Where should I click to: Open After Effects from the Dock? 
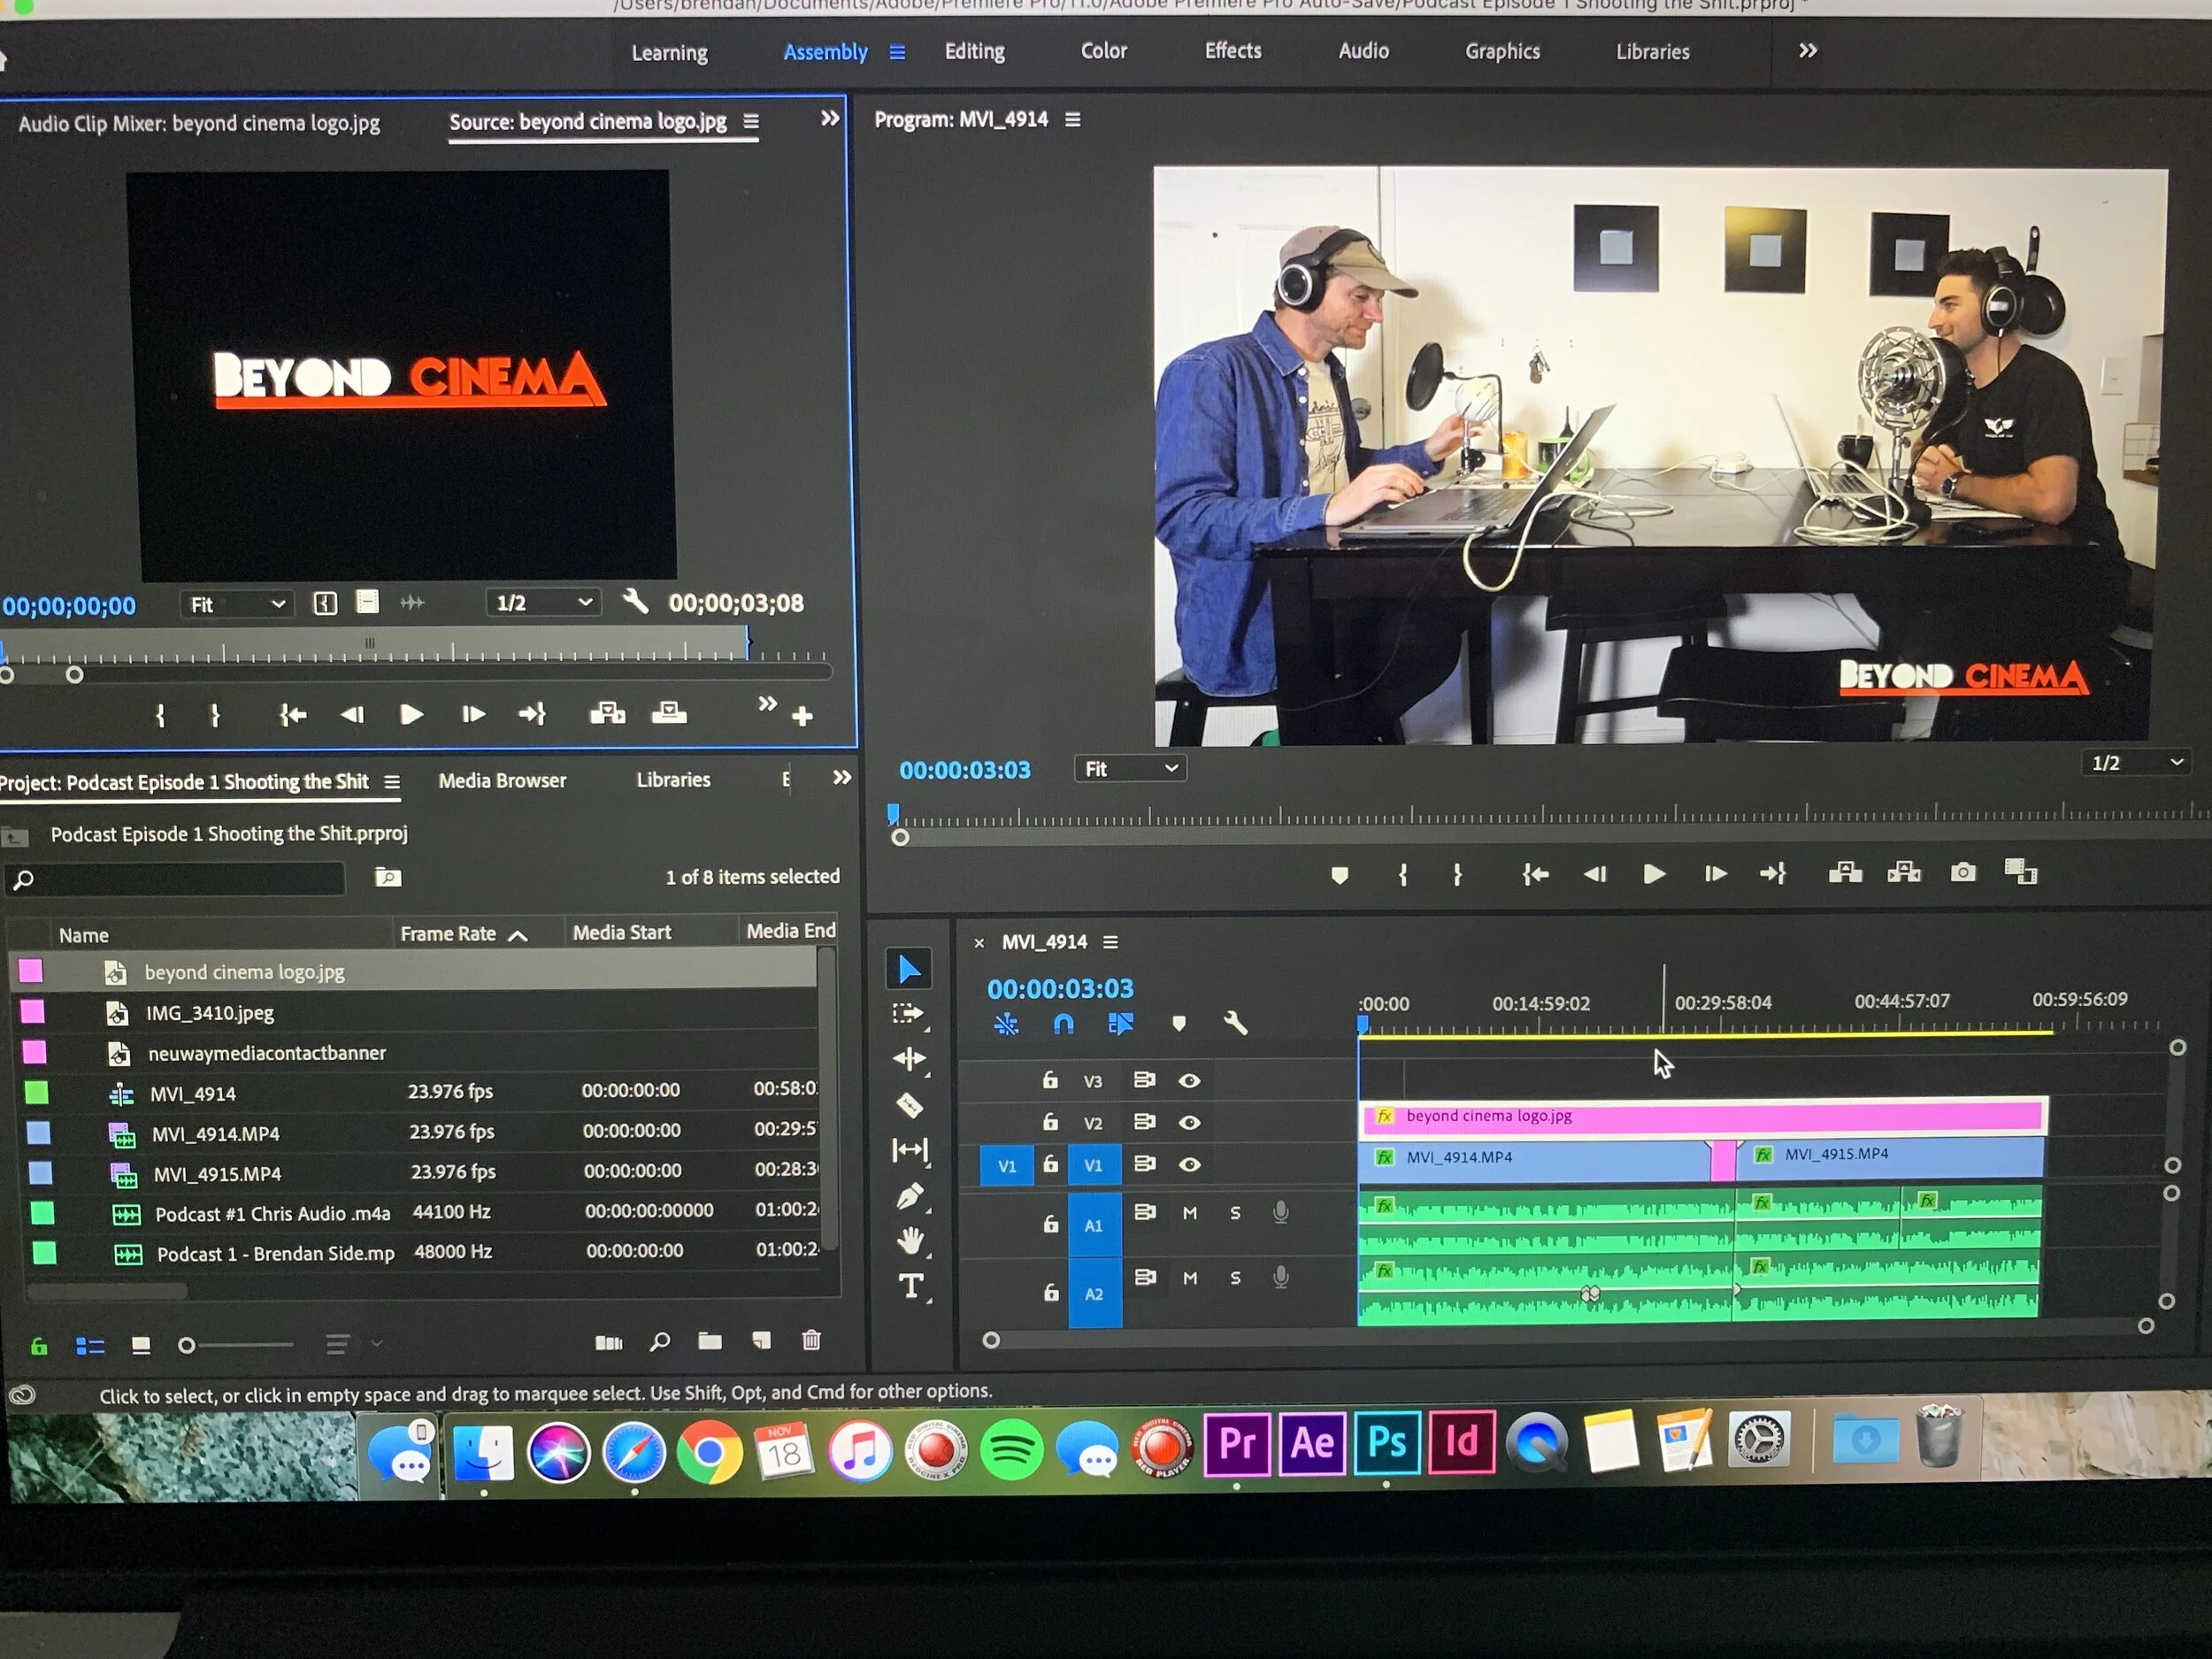(1312, 1443)
